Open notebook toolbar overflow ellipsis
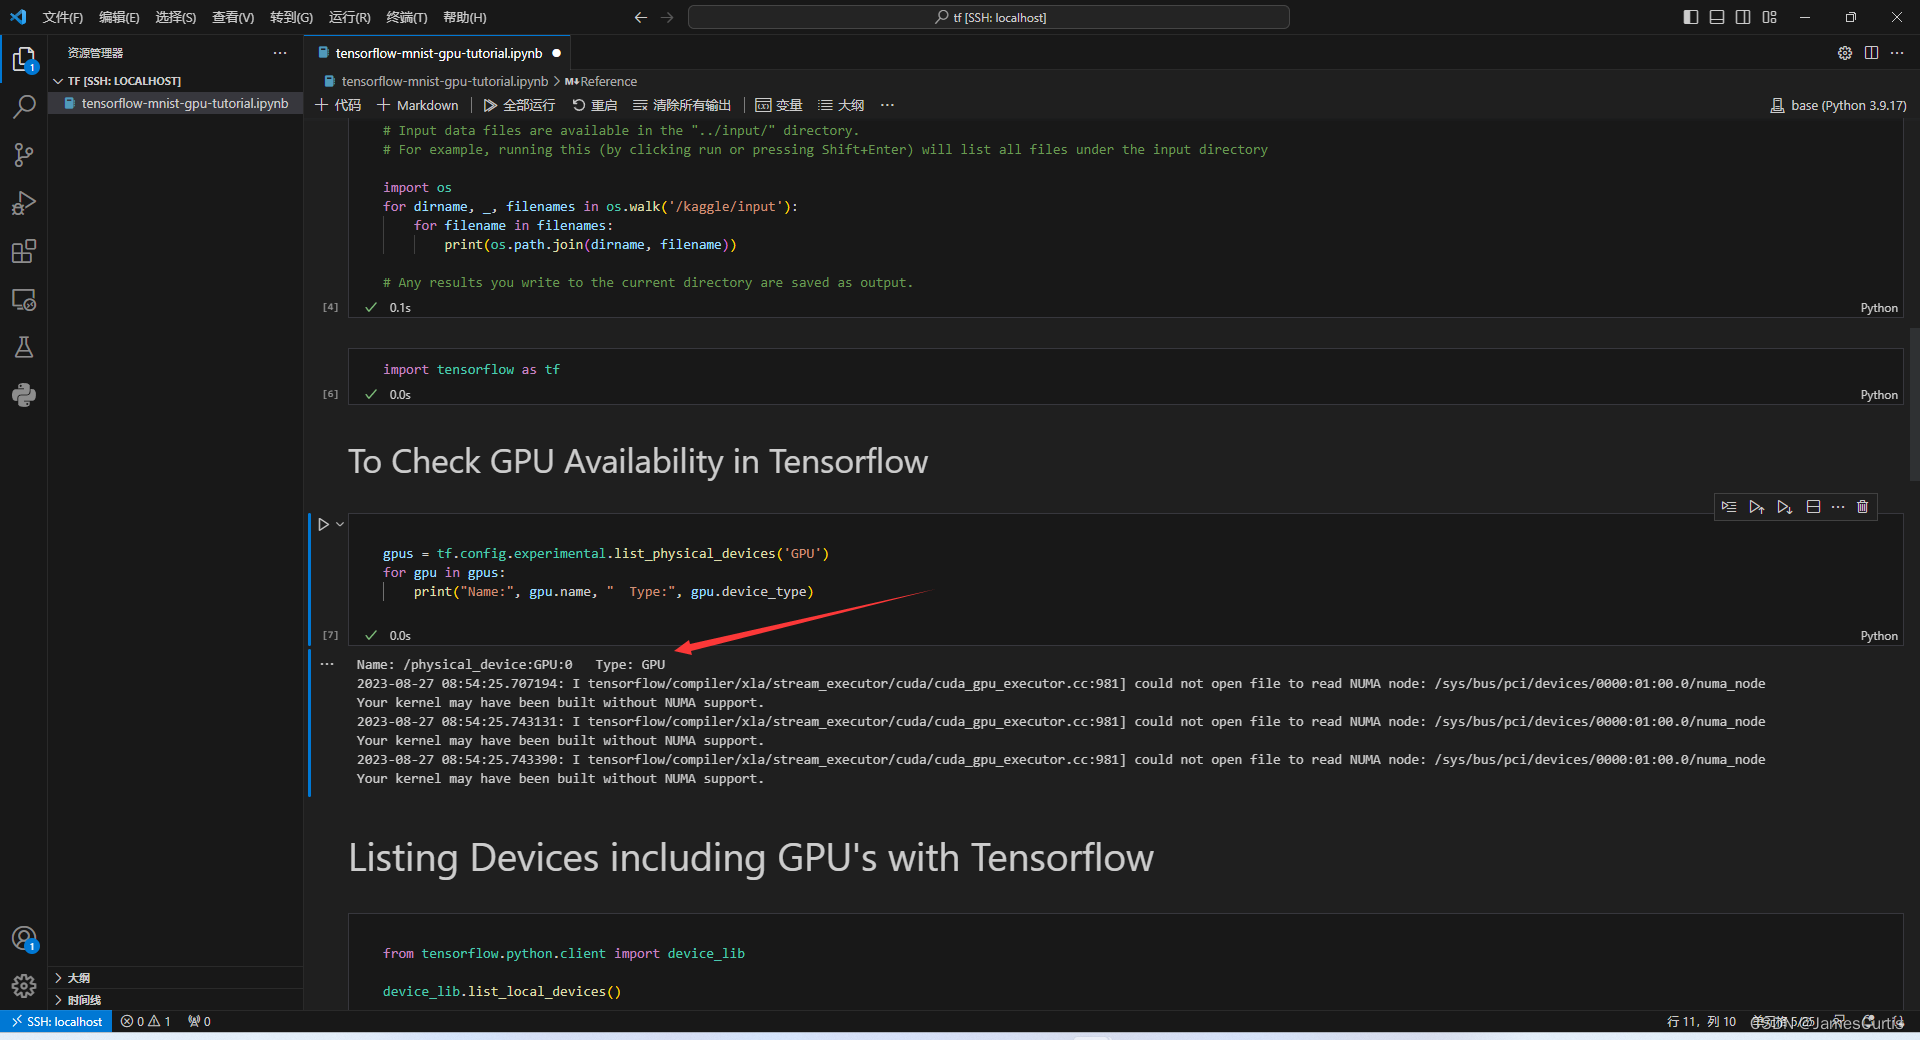This screenshot has width=1920, height=1040. pos(887,105)
